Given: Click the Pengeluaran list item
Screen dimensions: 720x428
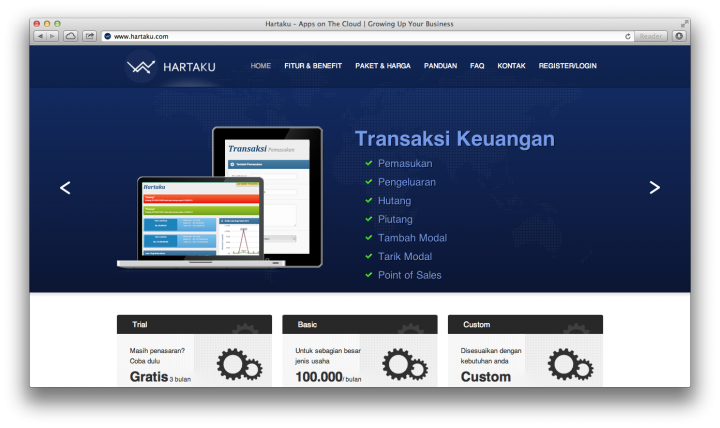Looking at the screenshot, I should click(x=407, y=182).
